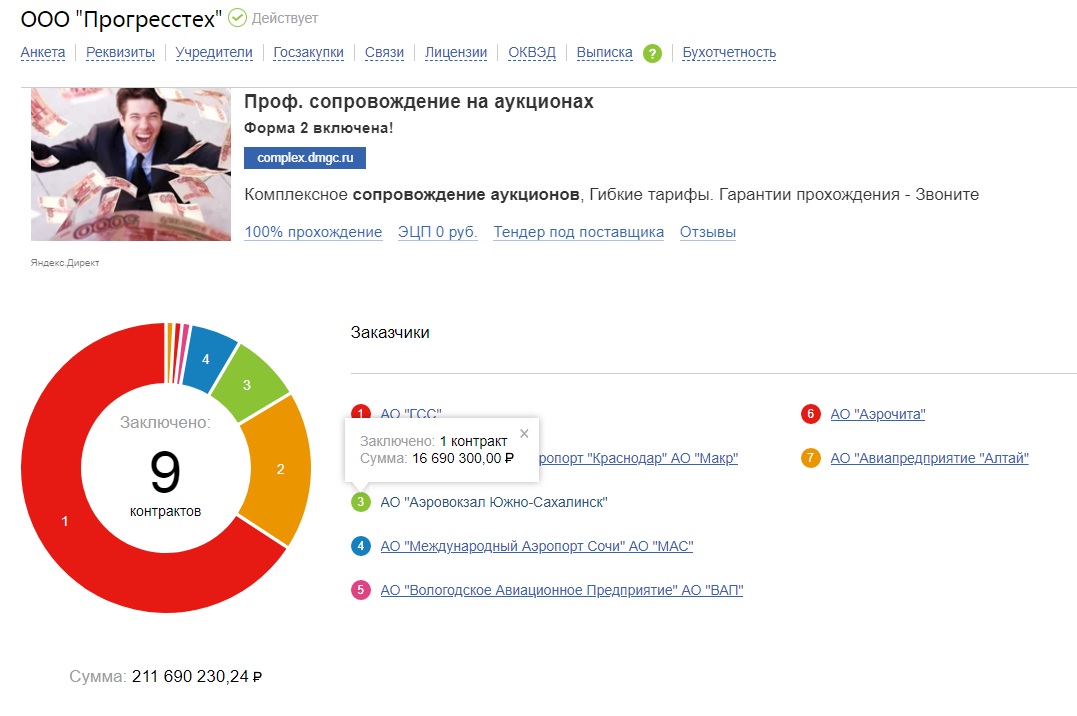Open the АО "Аэрочита" customer link

pos(877,414)
